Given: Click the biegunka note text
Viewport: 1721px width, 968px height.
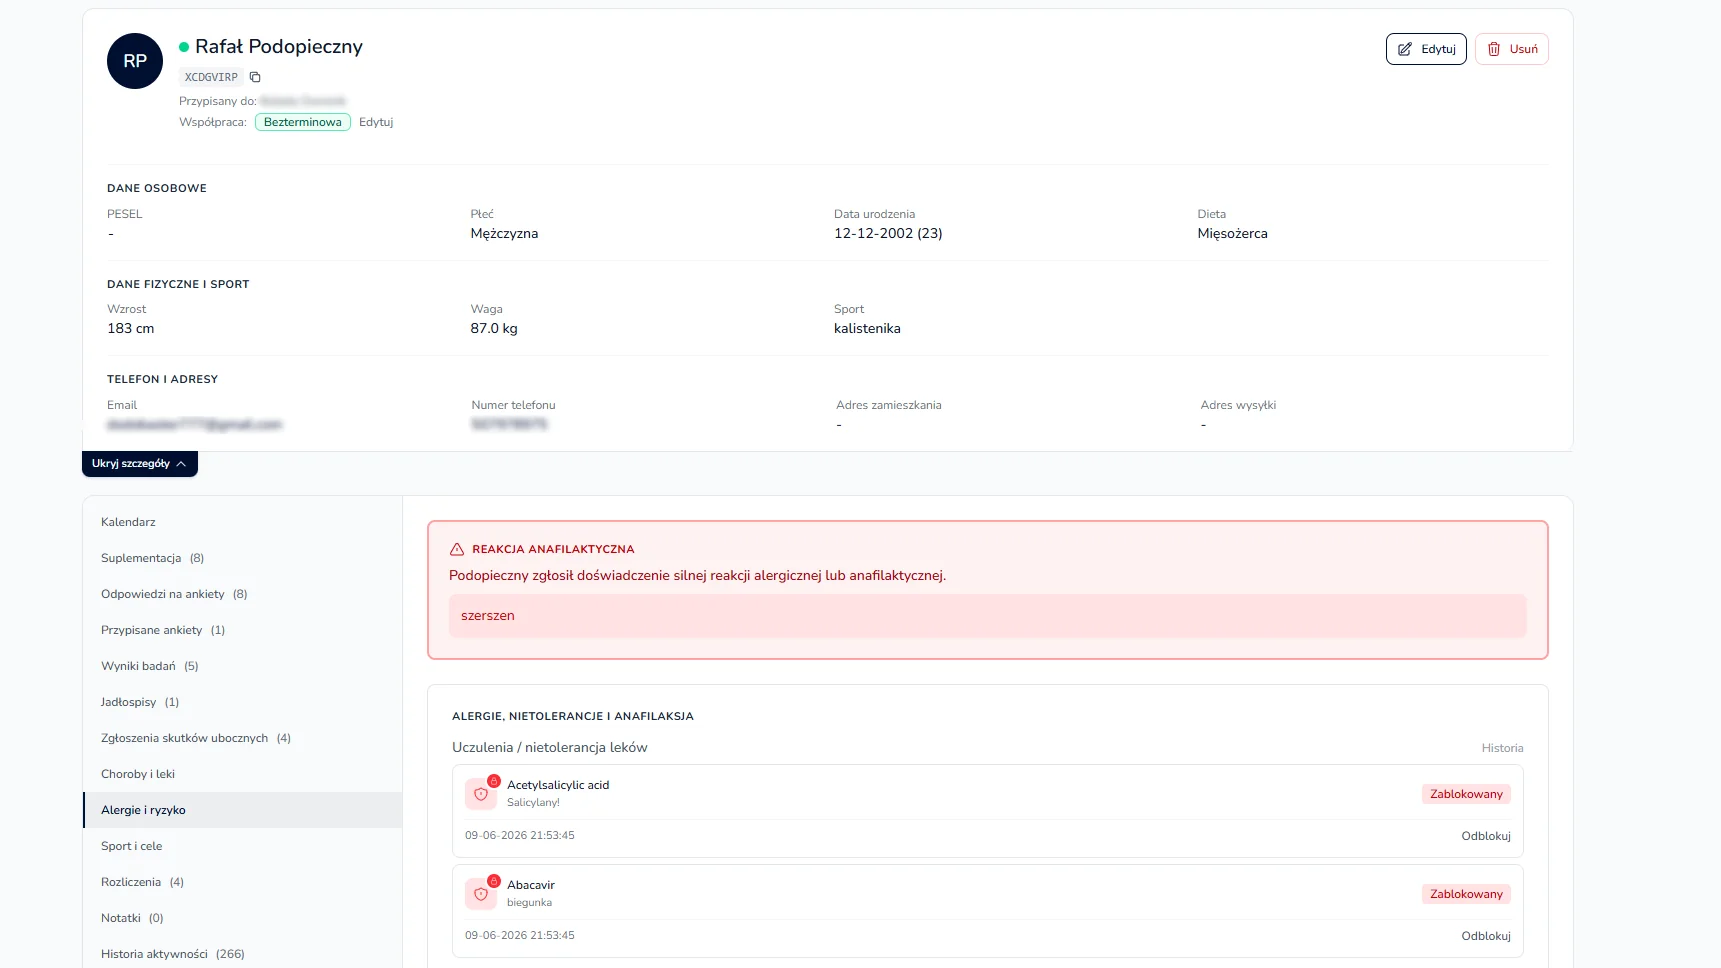Looking at the screenshot, I should tap(529, 902).
